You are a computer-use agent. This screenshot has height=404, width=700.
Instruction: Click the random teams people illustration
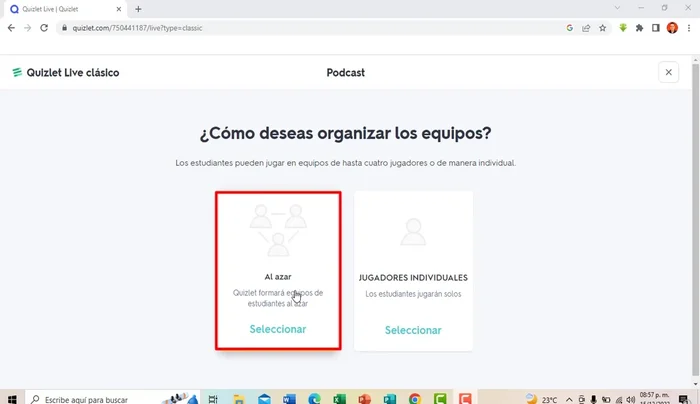tap(278, 230)
